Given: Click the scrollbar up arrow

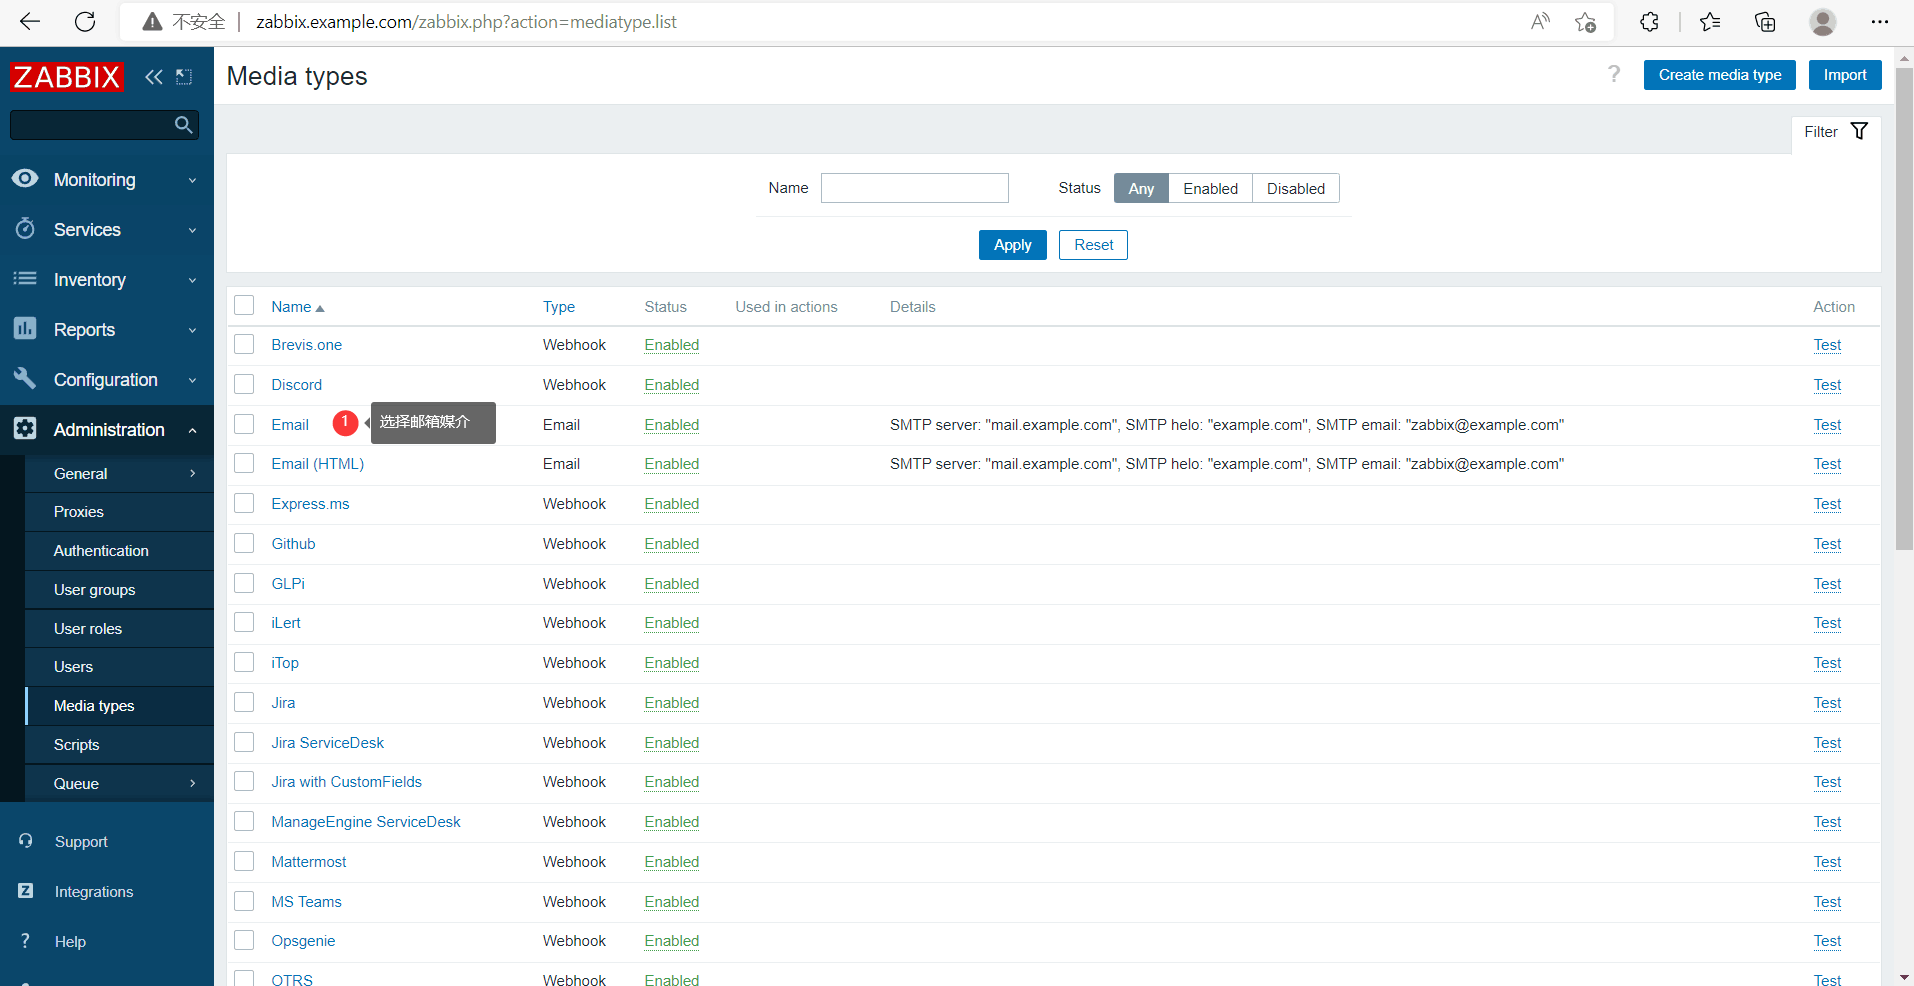Looking at the screenshot, I should click(x=1904, y=57).
